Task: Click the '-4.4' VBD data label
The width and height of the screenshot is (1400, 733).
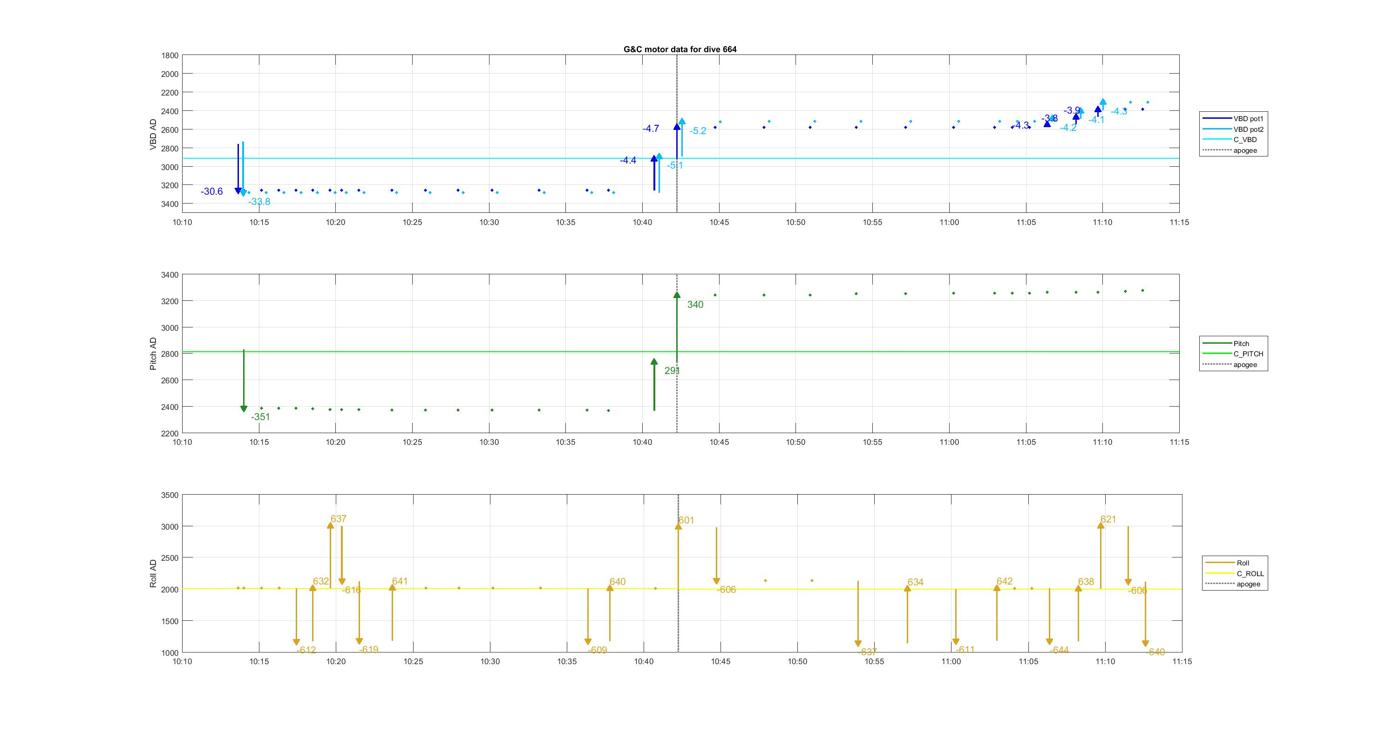Action: pyautogui.click(x=628, y=160)
